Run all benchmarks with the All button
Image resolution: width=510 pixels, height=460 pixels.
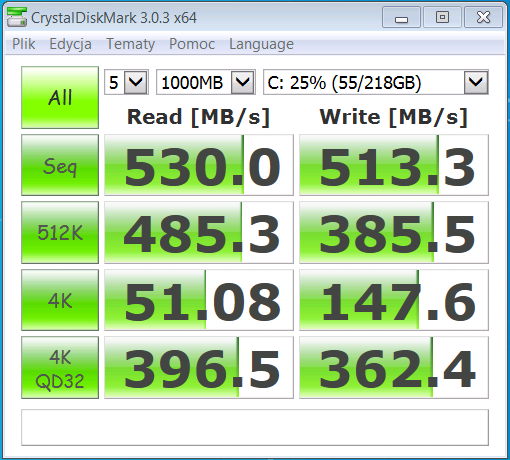click(x=60, y=97)
